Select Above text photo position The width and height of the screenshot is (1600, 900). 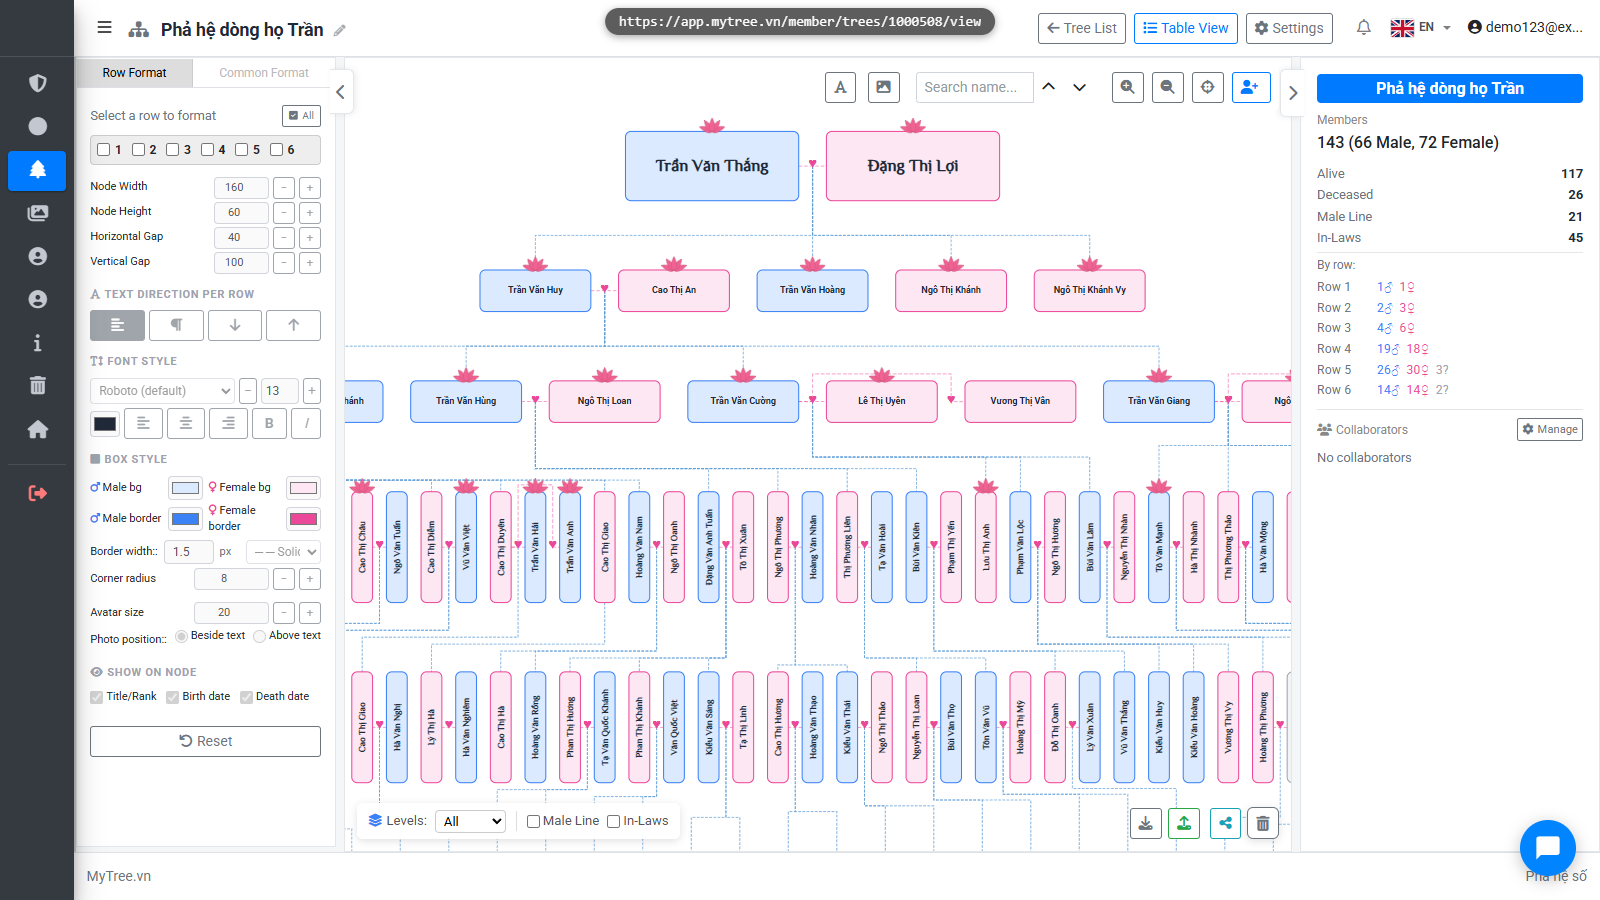coord(260,636)
